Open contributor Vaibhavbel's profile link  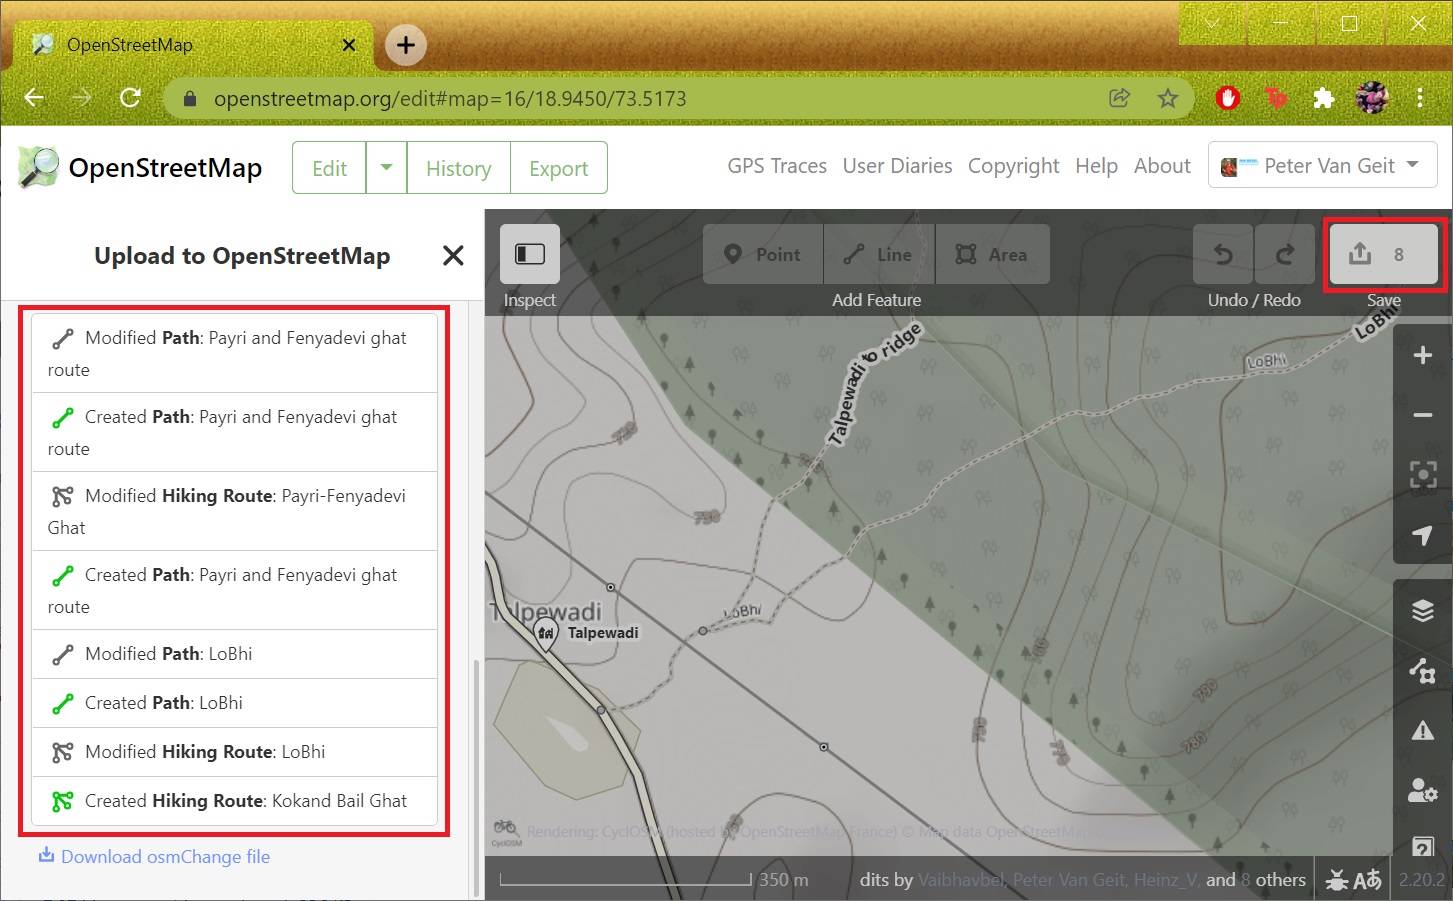point(961,880)
